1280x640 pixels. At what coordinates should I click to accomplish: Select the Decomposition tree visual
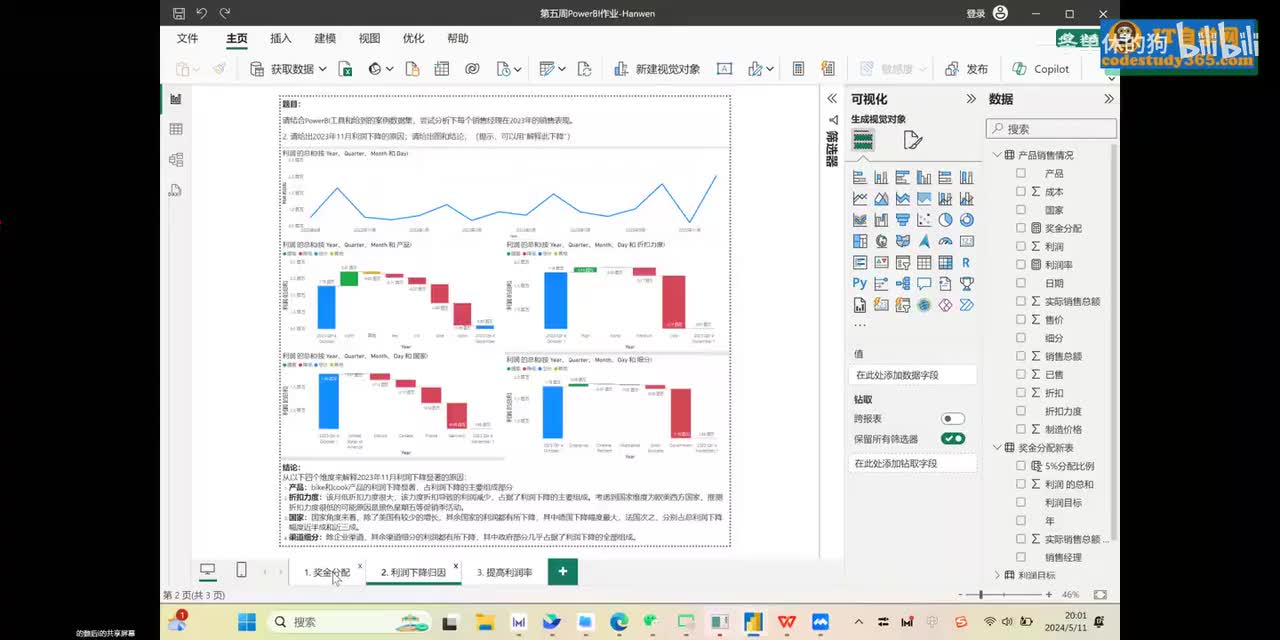click(902, 283)
